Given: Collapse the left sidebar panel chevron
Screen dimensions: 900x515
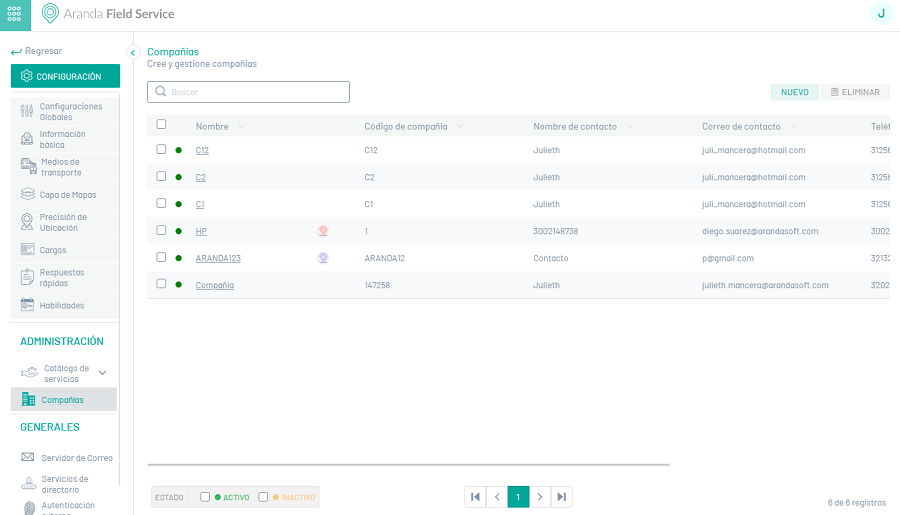Looking at the screenshot, I should click(x=133, y=52).
